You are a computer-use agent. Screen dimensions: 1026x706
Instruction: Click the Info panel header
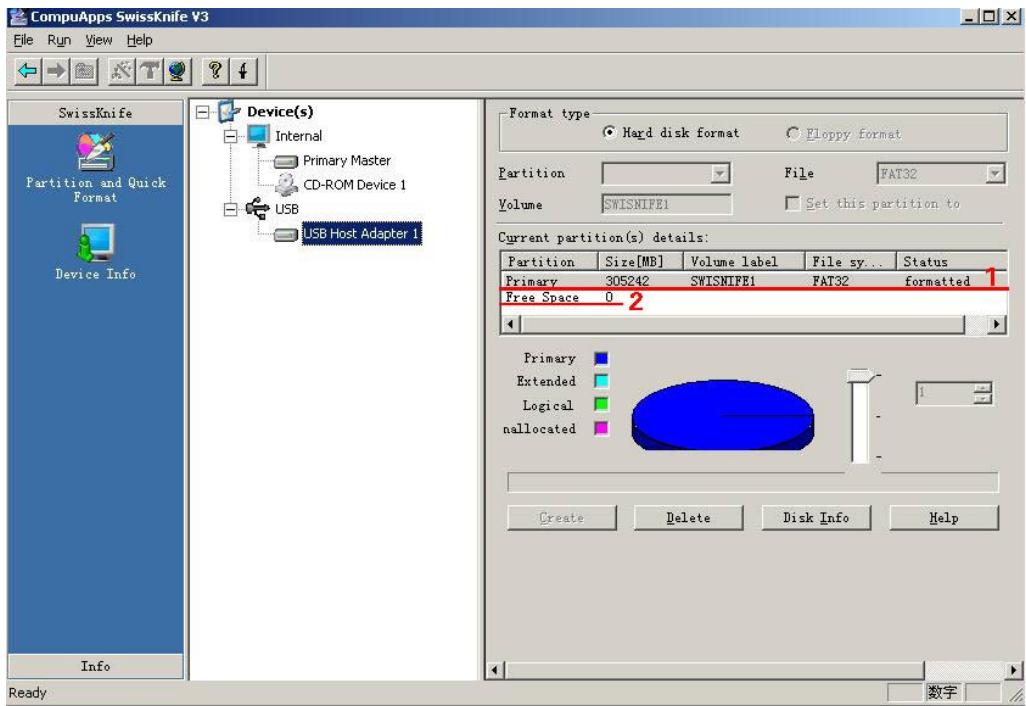[x=96, y=666]
